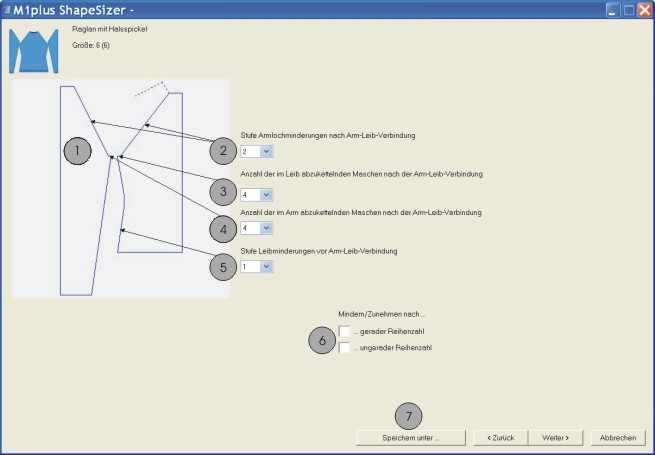Toggle the 'ungerader Reihenzahl' checkbox

click(x=345, y=348)
